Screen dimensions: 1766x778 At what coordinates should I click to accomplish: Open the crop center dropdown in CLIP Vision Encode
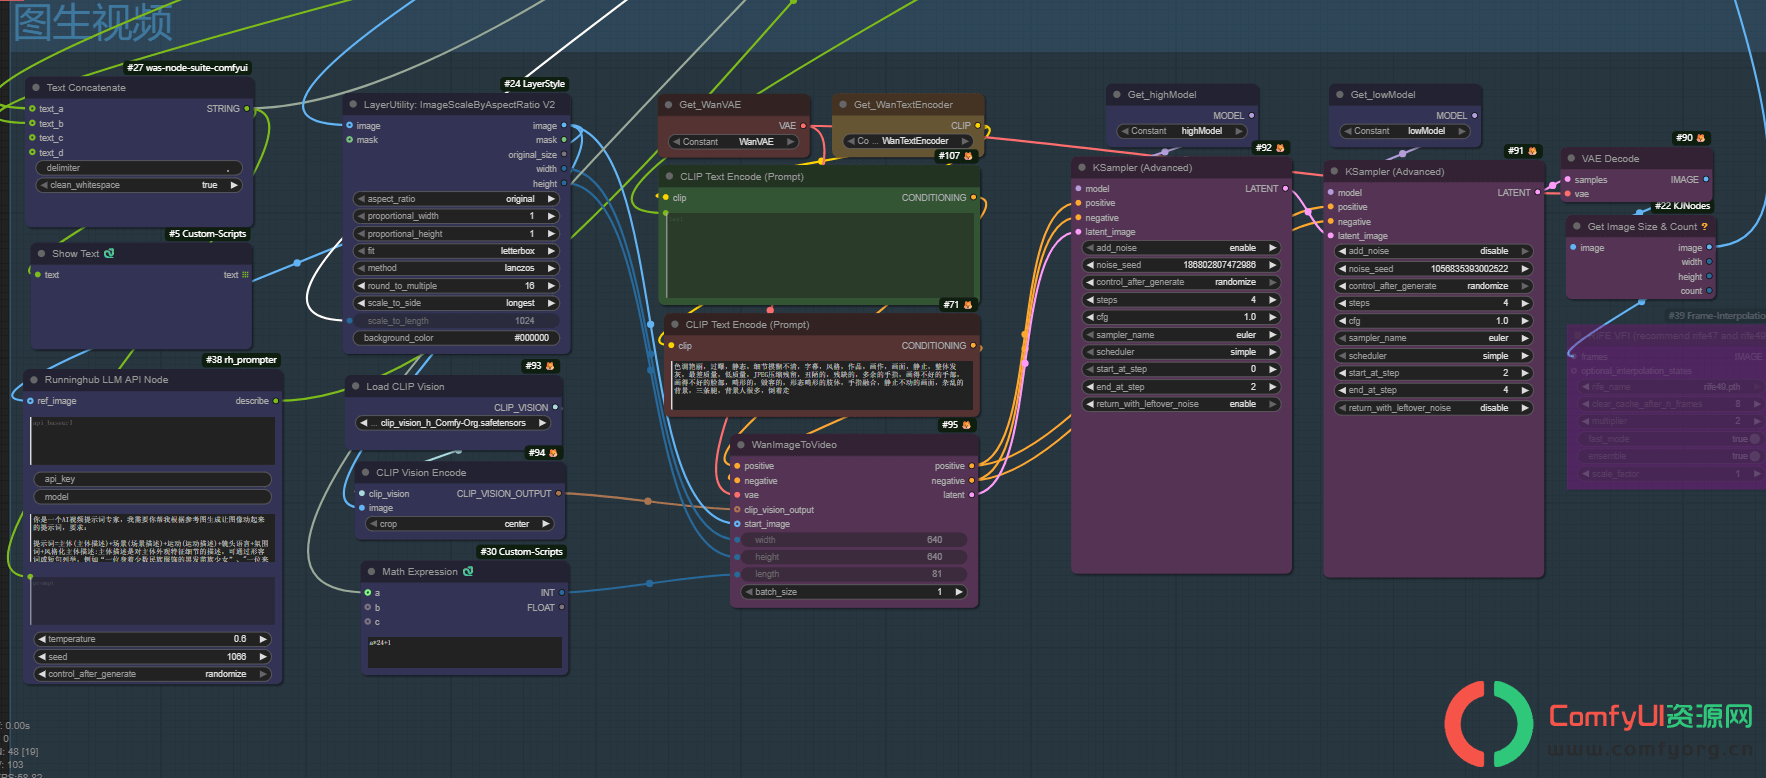coord(459,524)
